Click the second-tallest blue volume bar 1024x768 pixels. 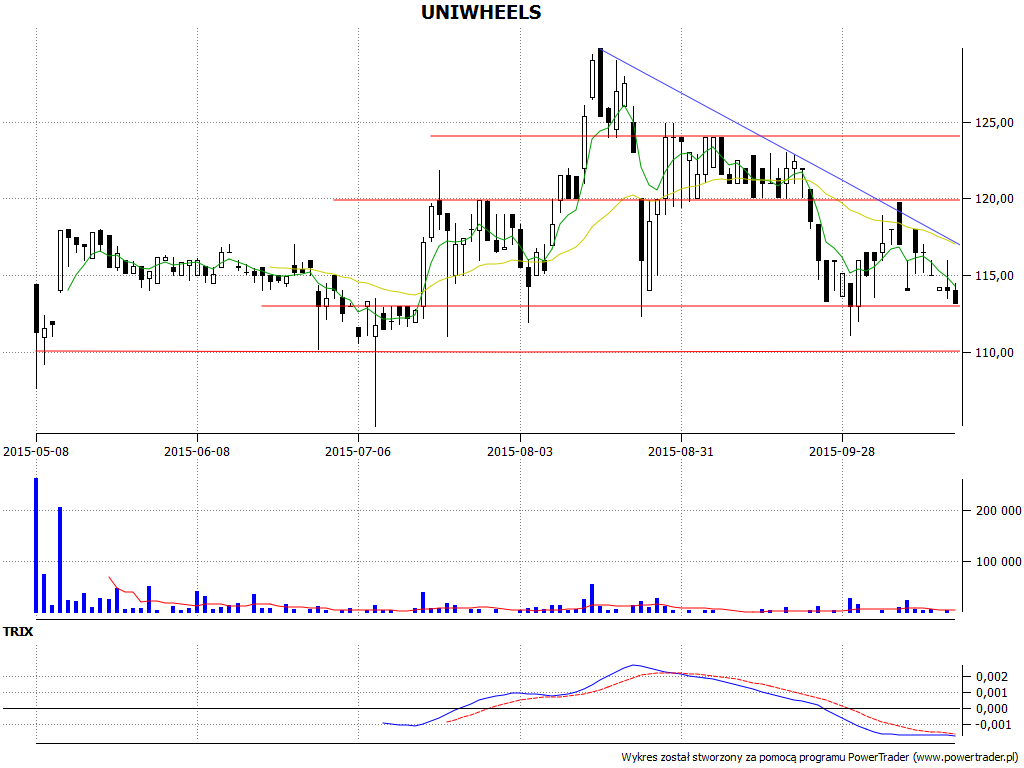point(60,560)
